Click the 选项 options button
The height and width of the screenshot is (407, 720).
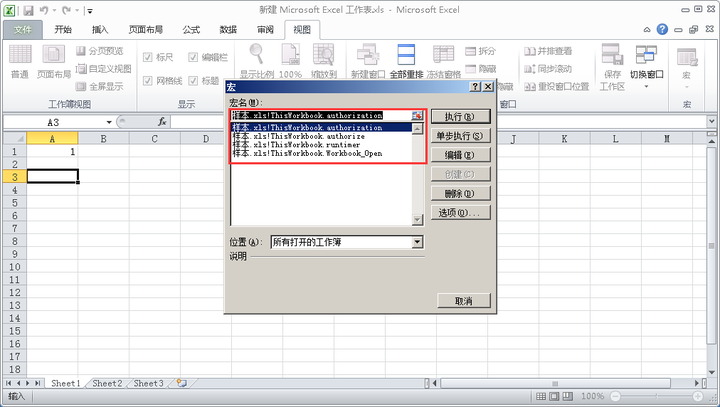461,213
